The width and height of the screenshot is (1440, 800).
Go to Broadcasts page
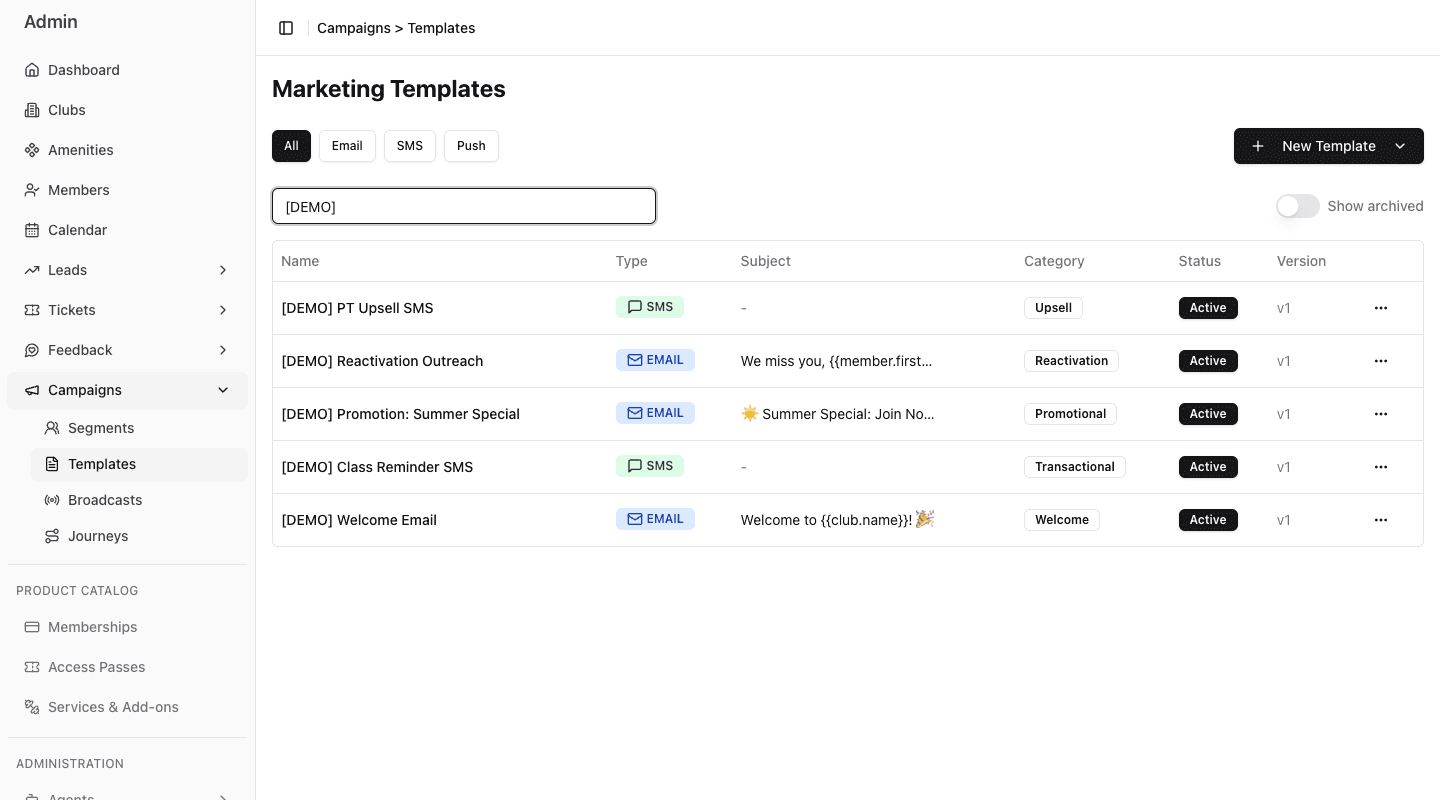click(x=139, y=500)
